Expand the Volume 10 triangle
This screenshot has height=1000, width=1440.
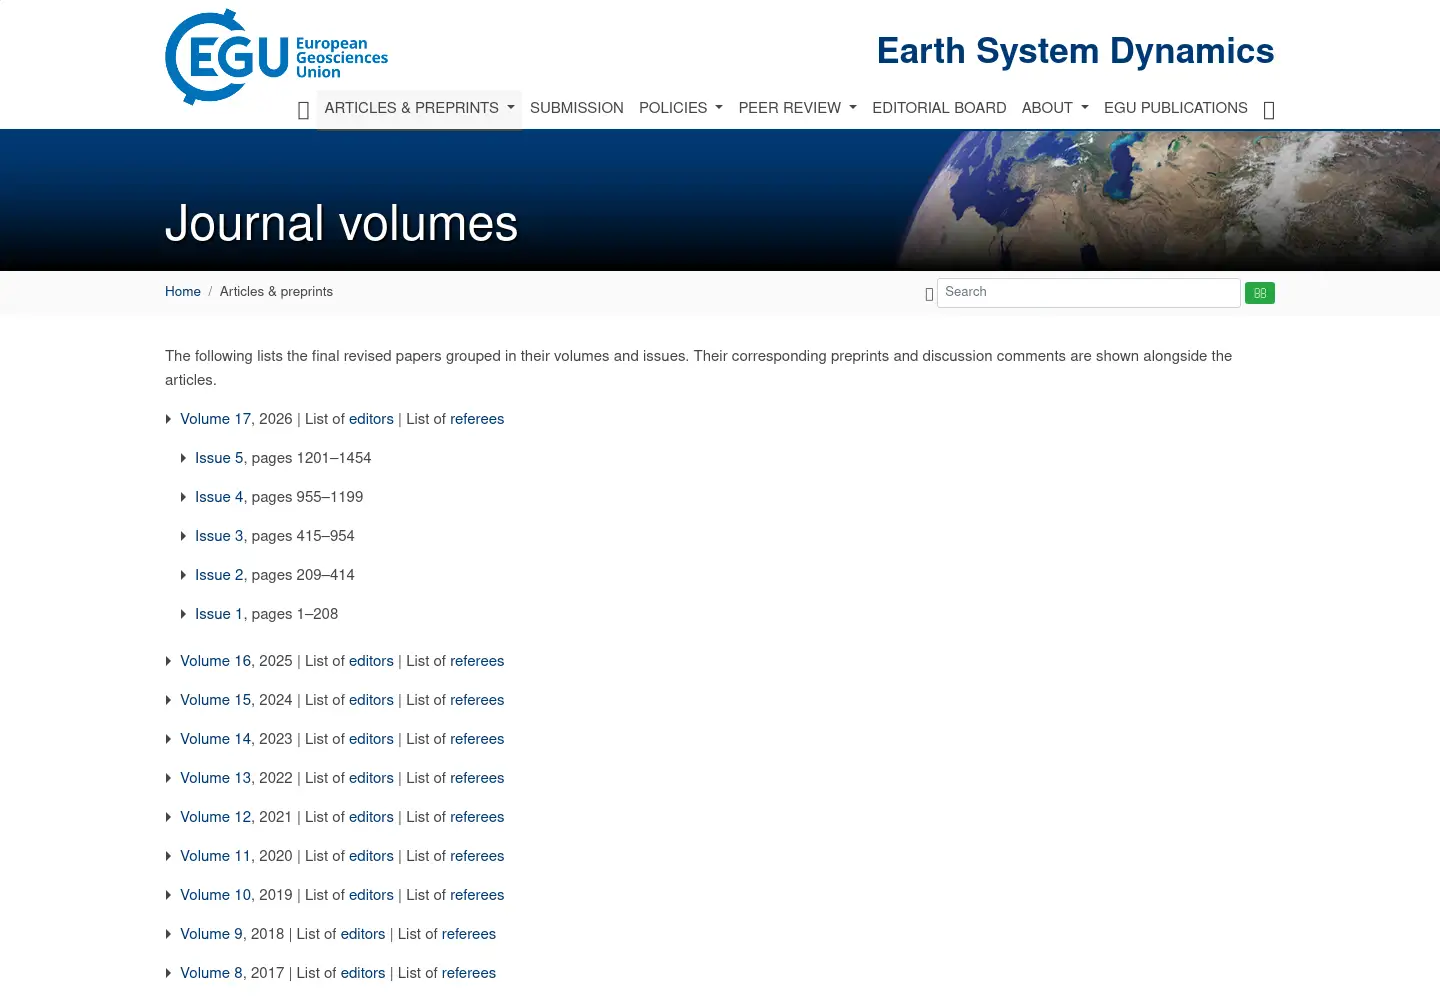168,895
